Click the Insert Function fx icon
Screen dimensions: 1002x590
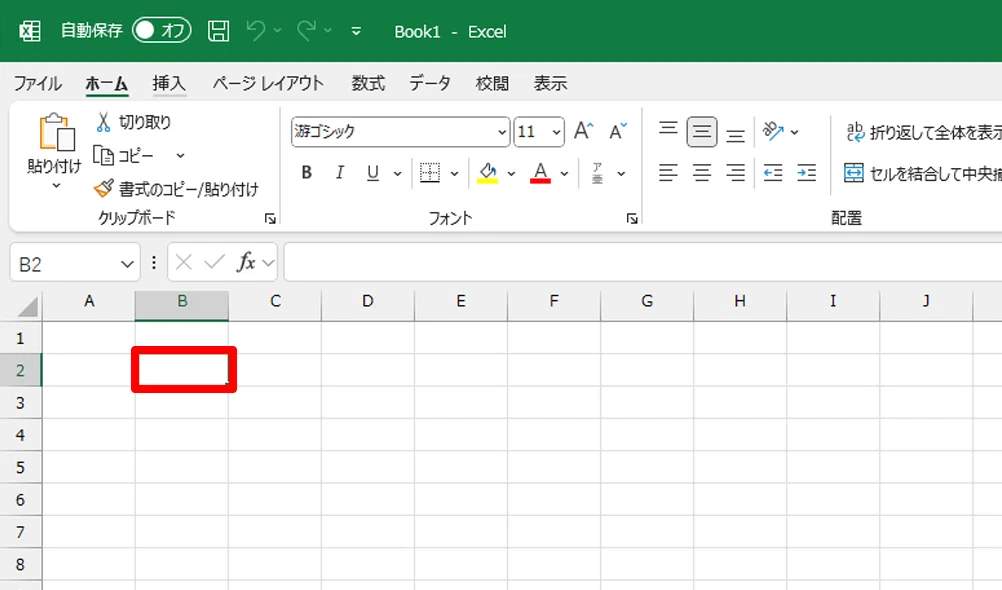click(x=246, y=262)
